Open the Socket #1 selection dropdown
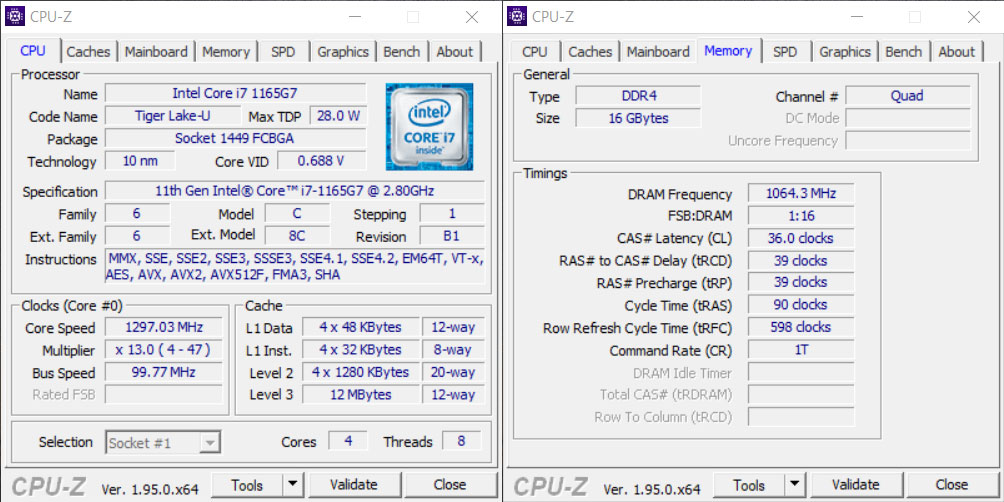Viewport: 1004px width, 502px height. 163,442
